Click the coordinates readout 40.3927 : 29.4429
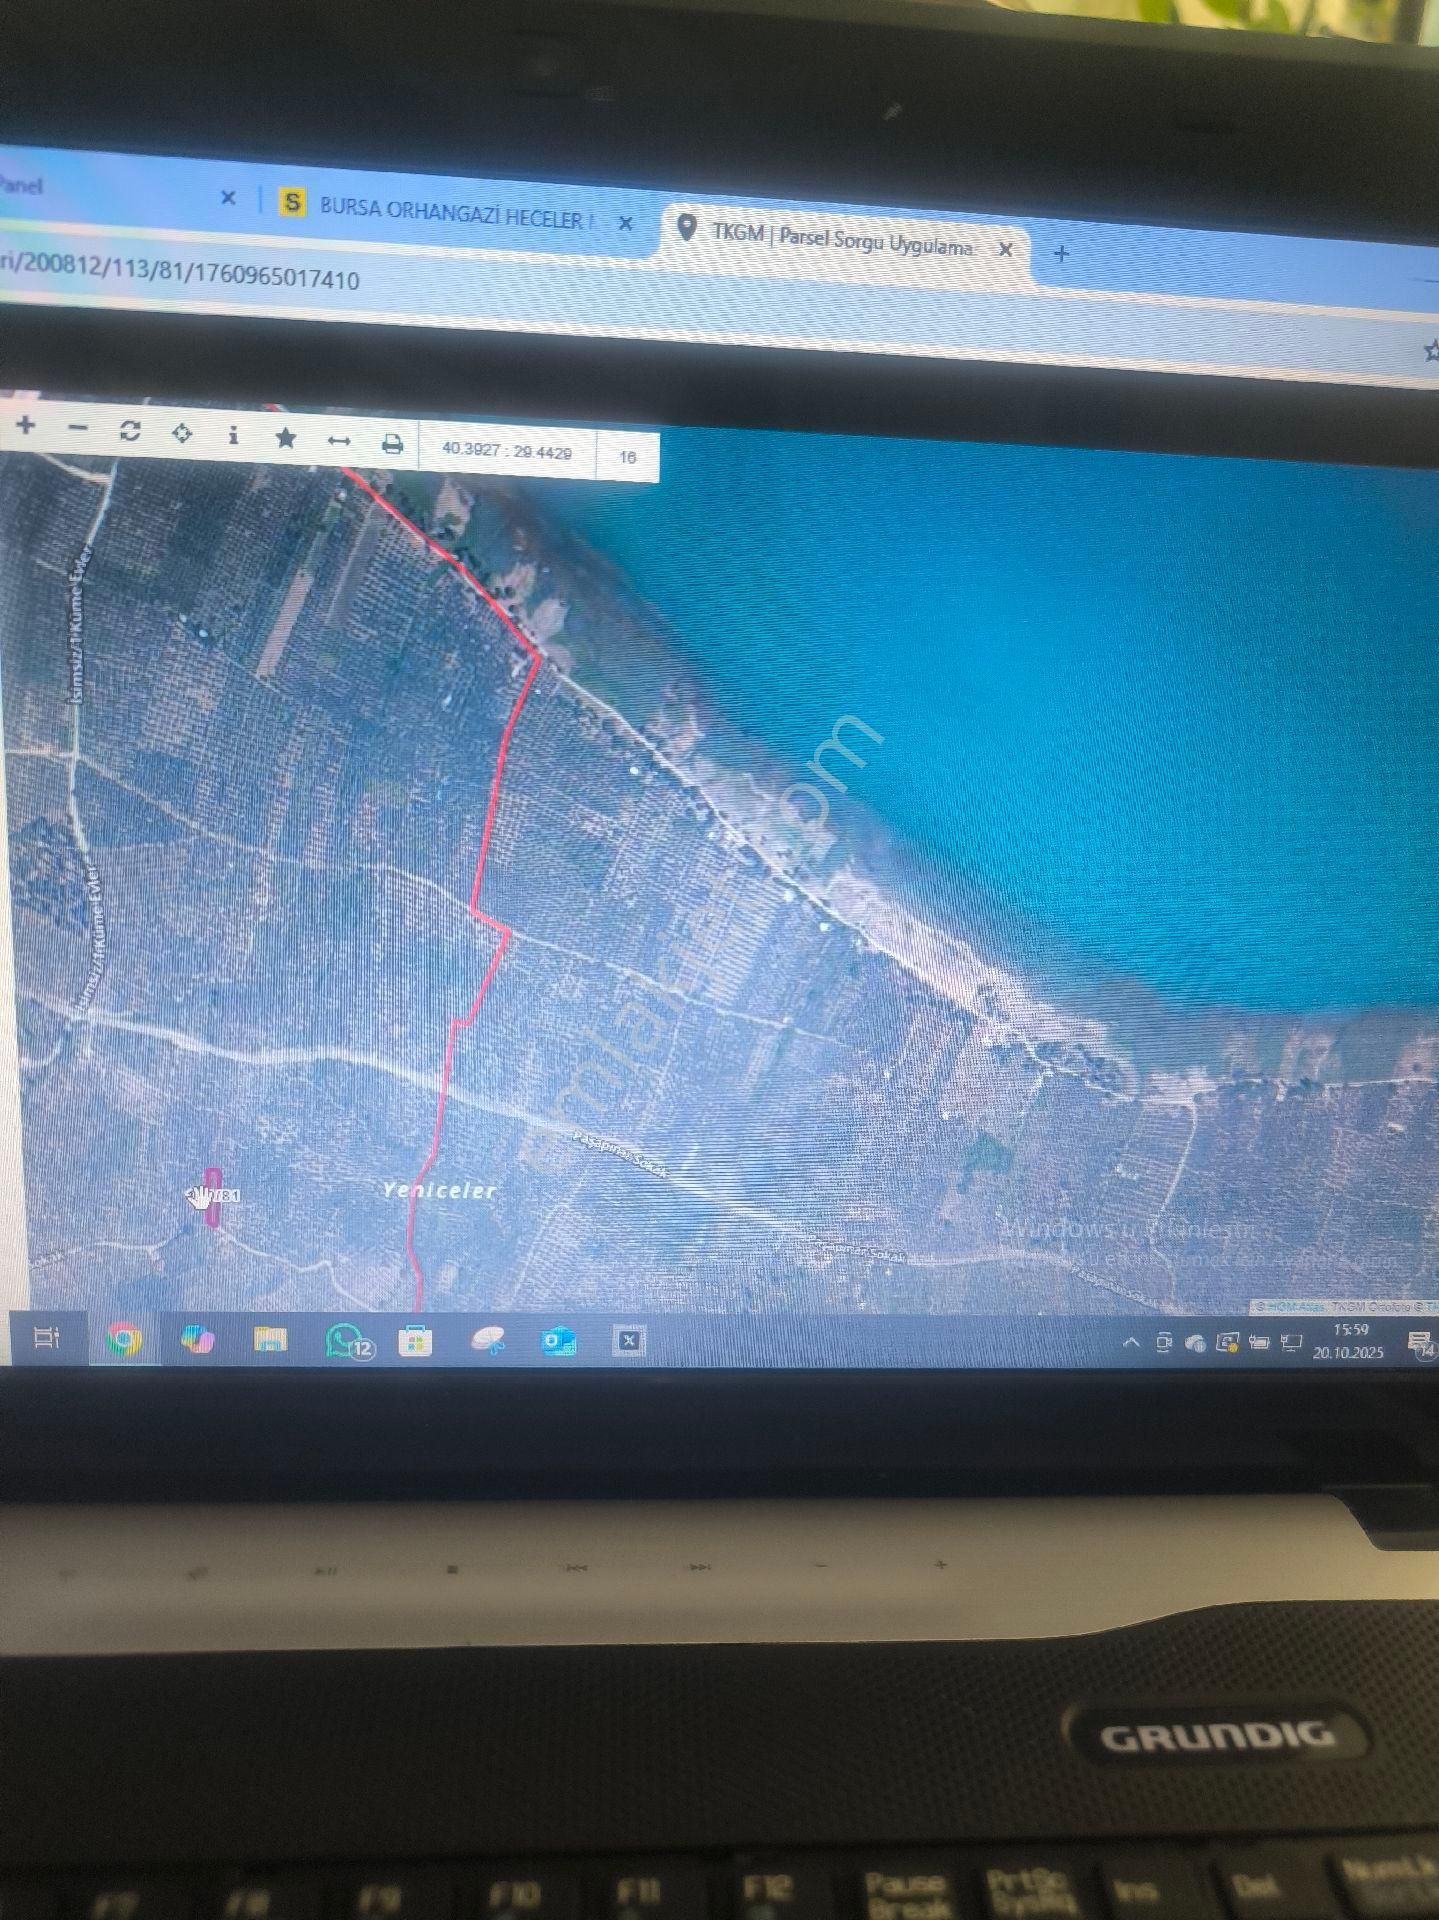The height and width of the screenshot is (1920, 1439). point(507,451)
